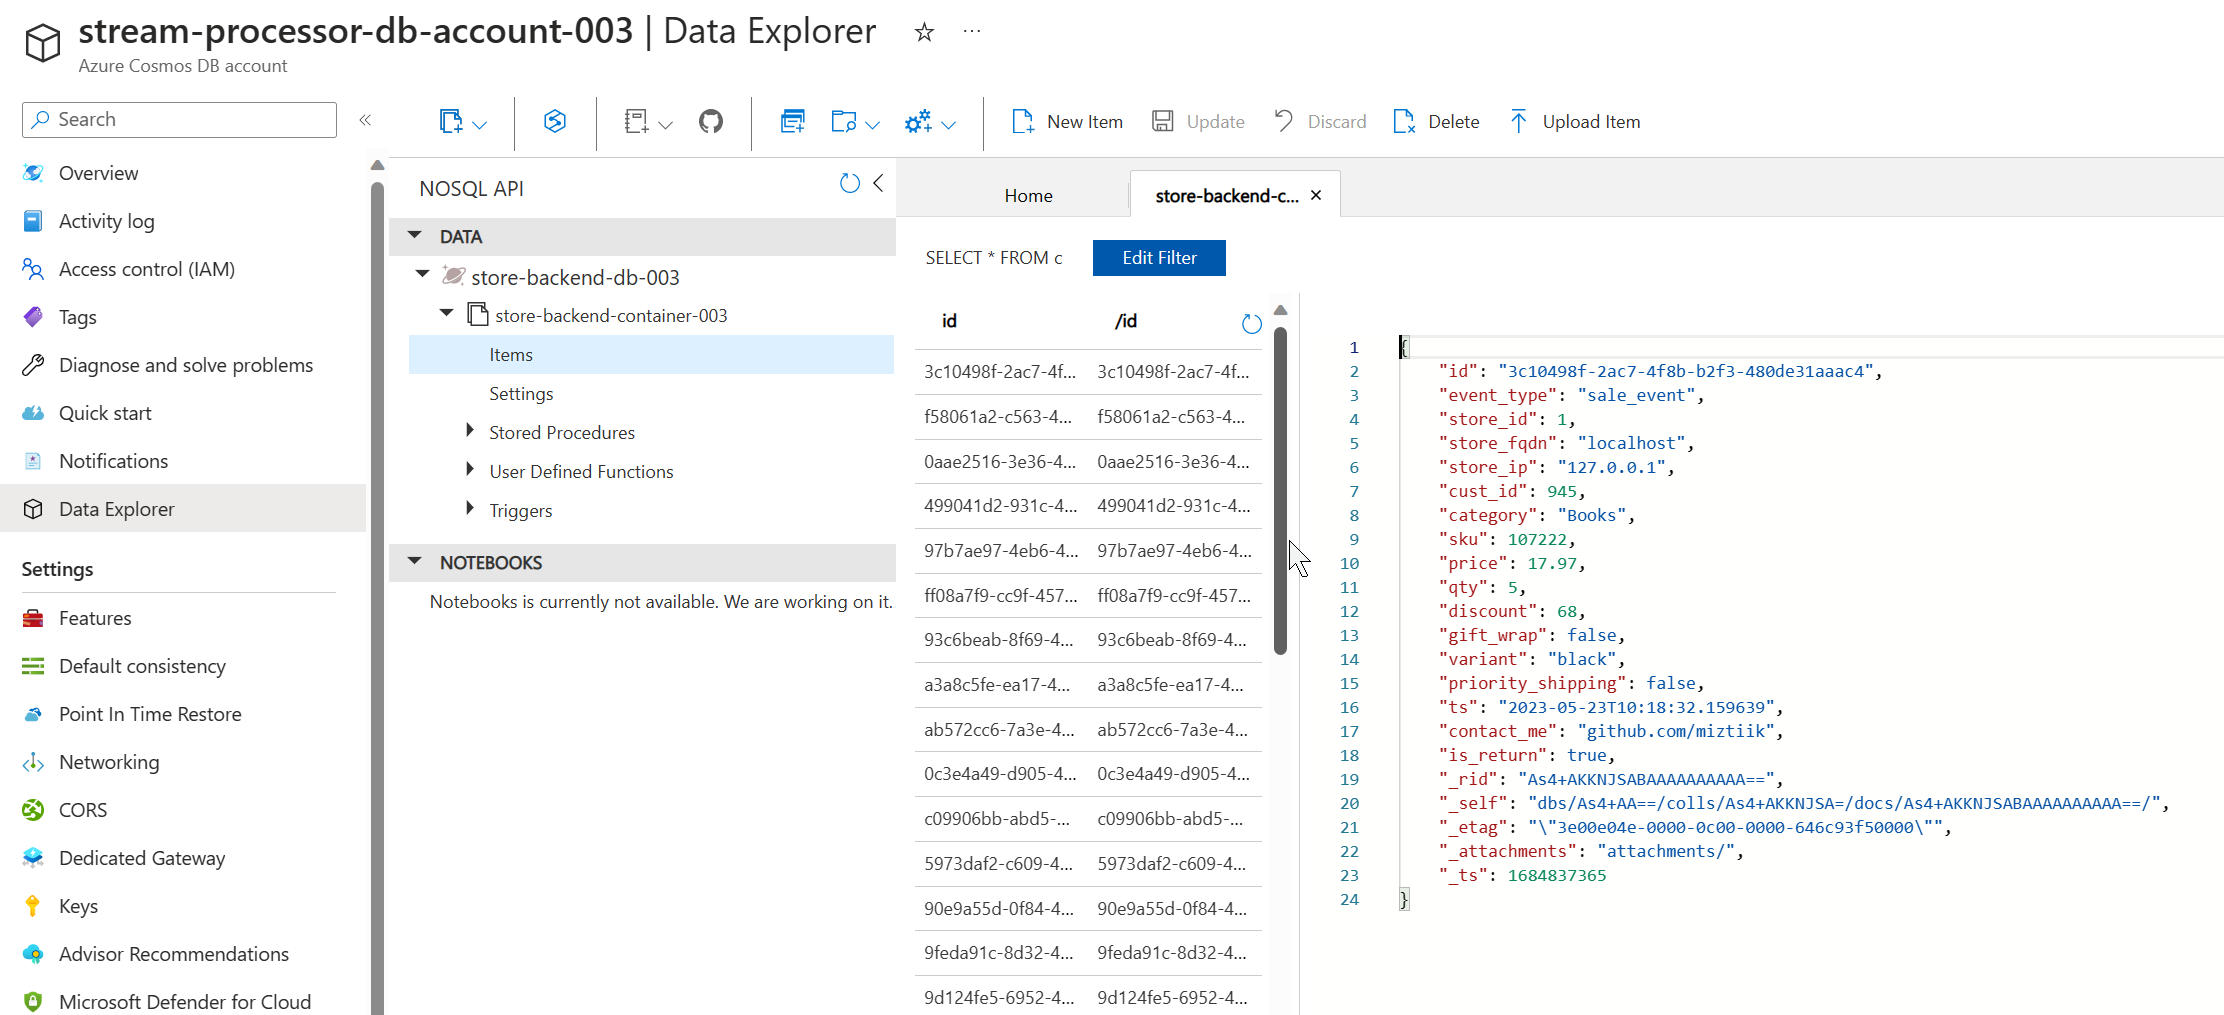Select item row 499041d2-931c-4...
The height and width of the screenshot is (1015, 2224).
pos(1088,506)
